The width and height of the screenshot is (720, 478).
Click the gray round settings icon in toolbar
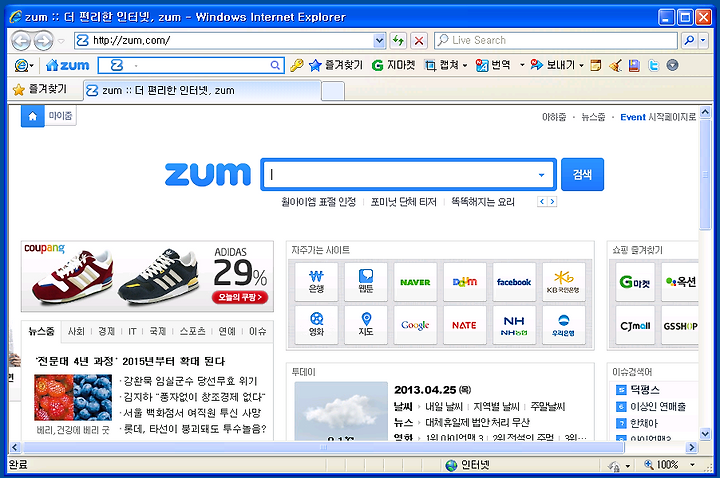click(x=672, y=65)
